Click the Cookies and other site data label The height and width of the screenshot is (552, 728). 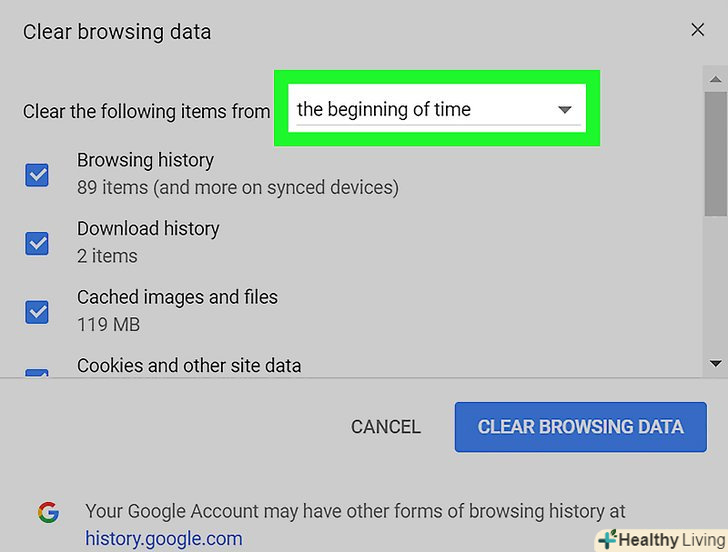coord(189,365)
